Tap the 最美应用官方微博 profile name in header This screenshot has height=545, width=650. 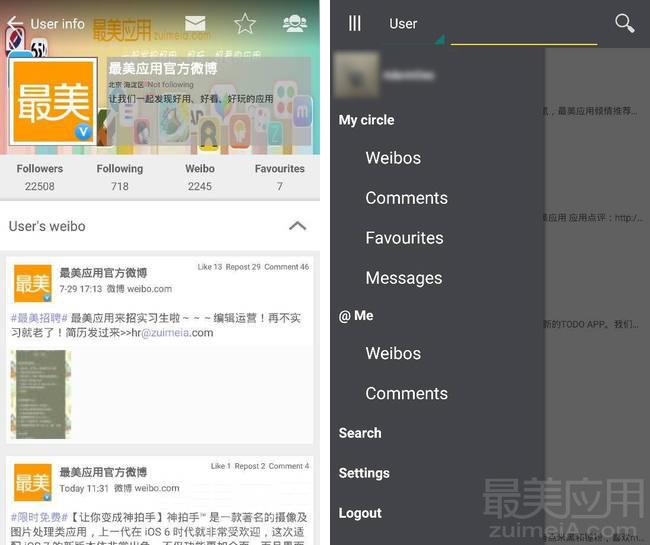pyautogui.click(x=162, y=68)
